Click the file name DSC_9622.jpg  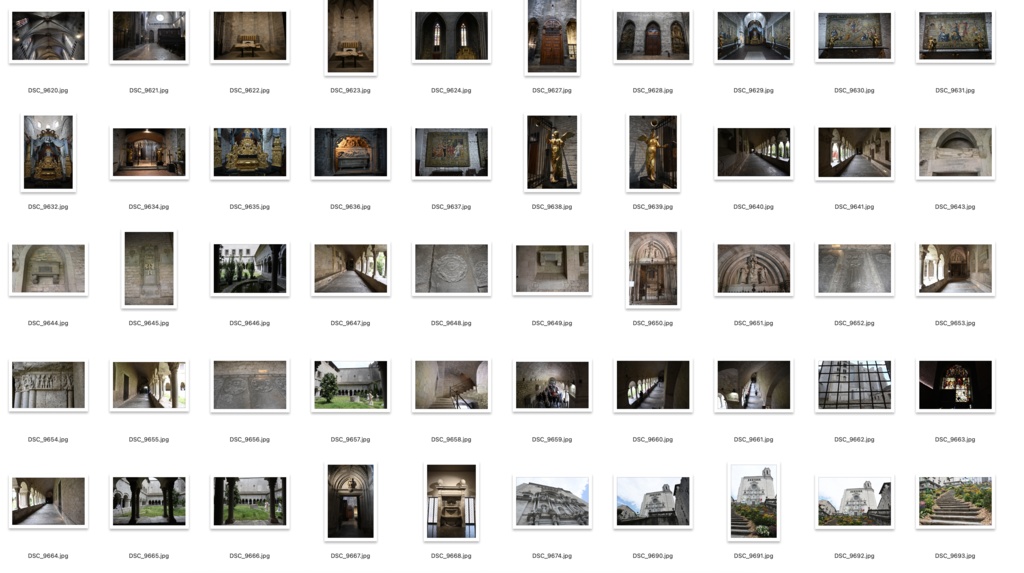tap(249, 91)
